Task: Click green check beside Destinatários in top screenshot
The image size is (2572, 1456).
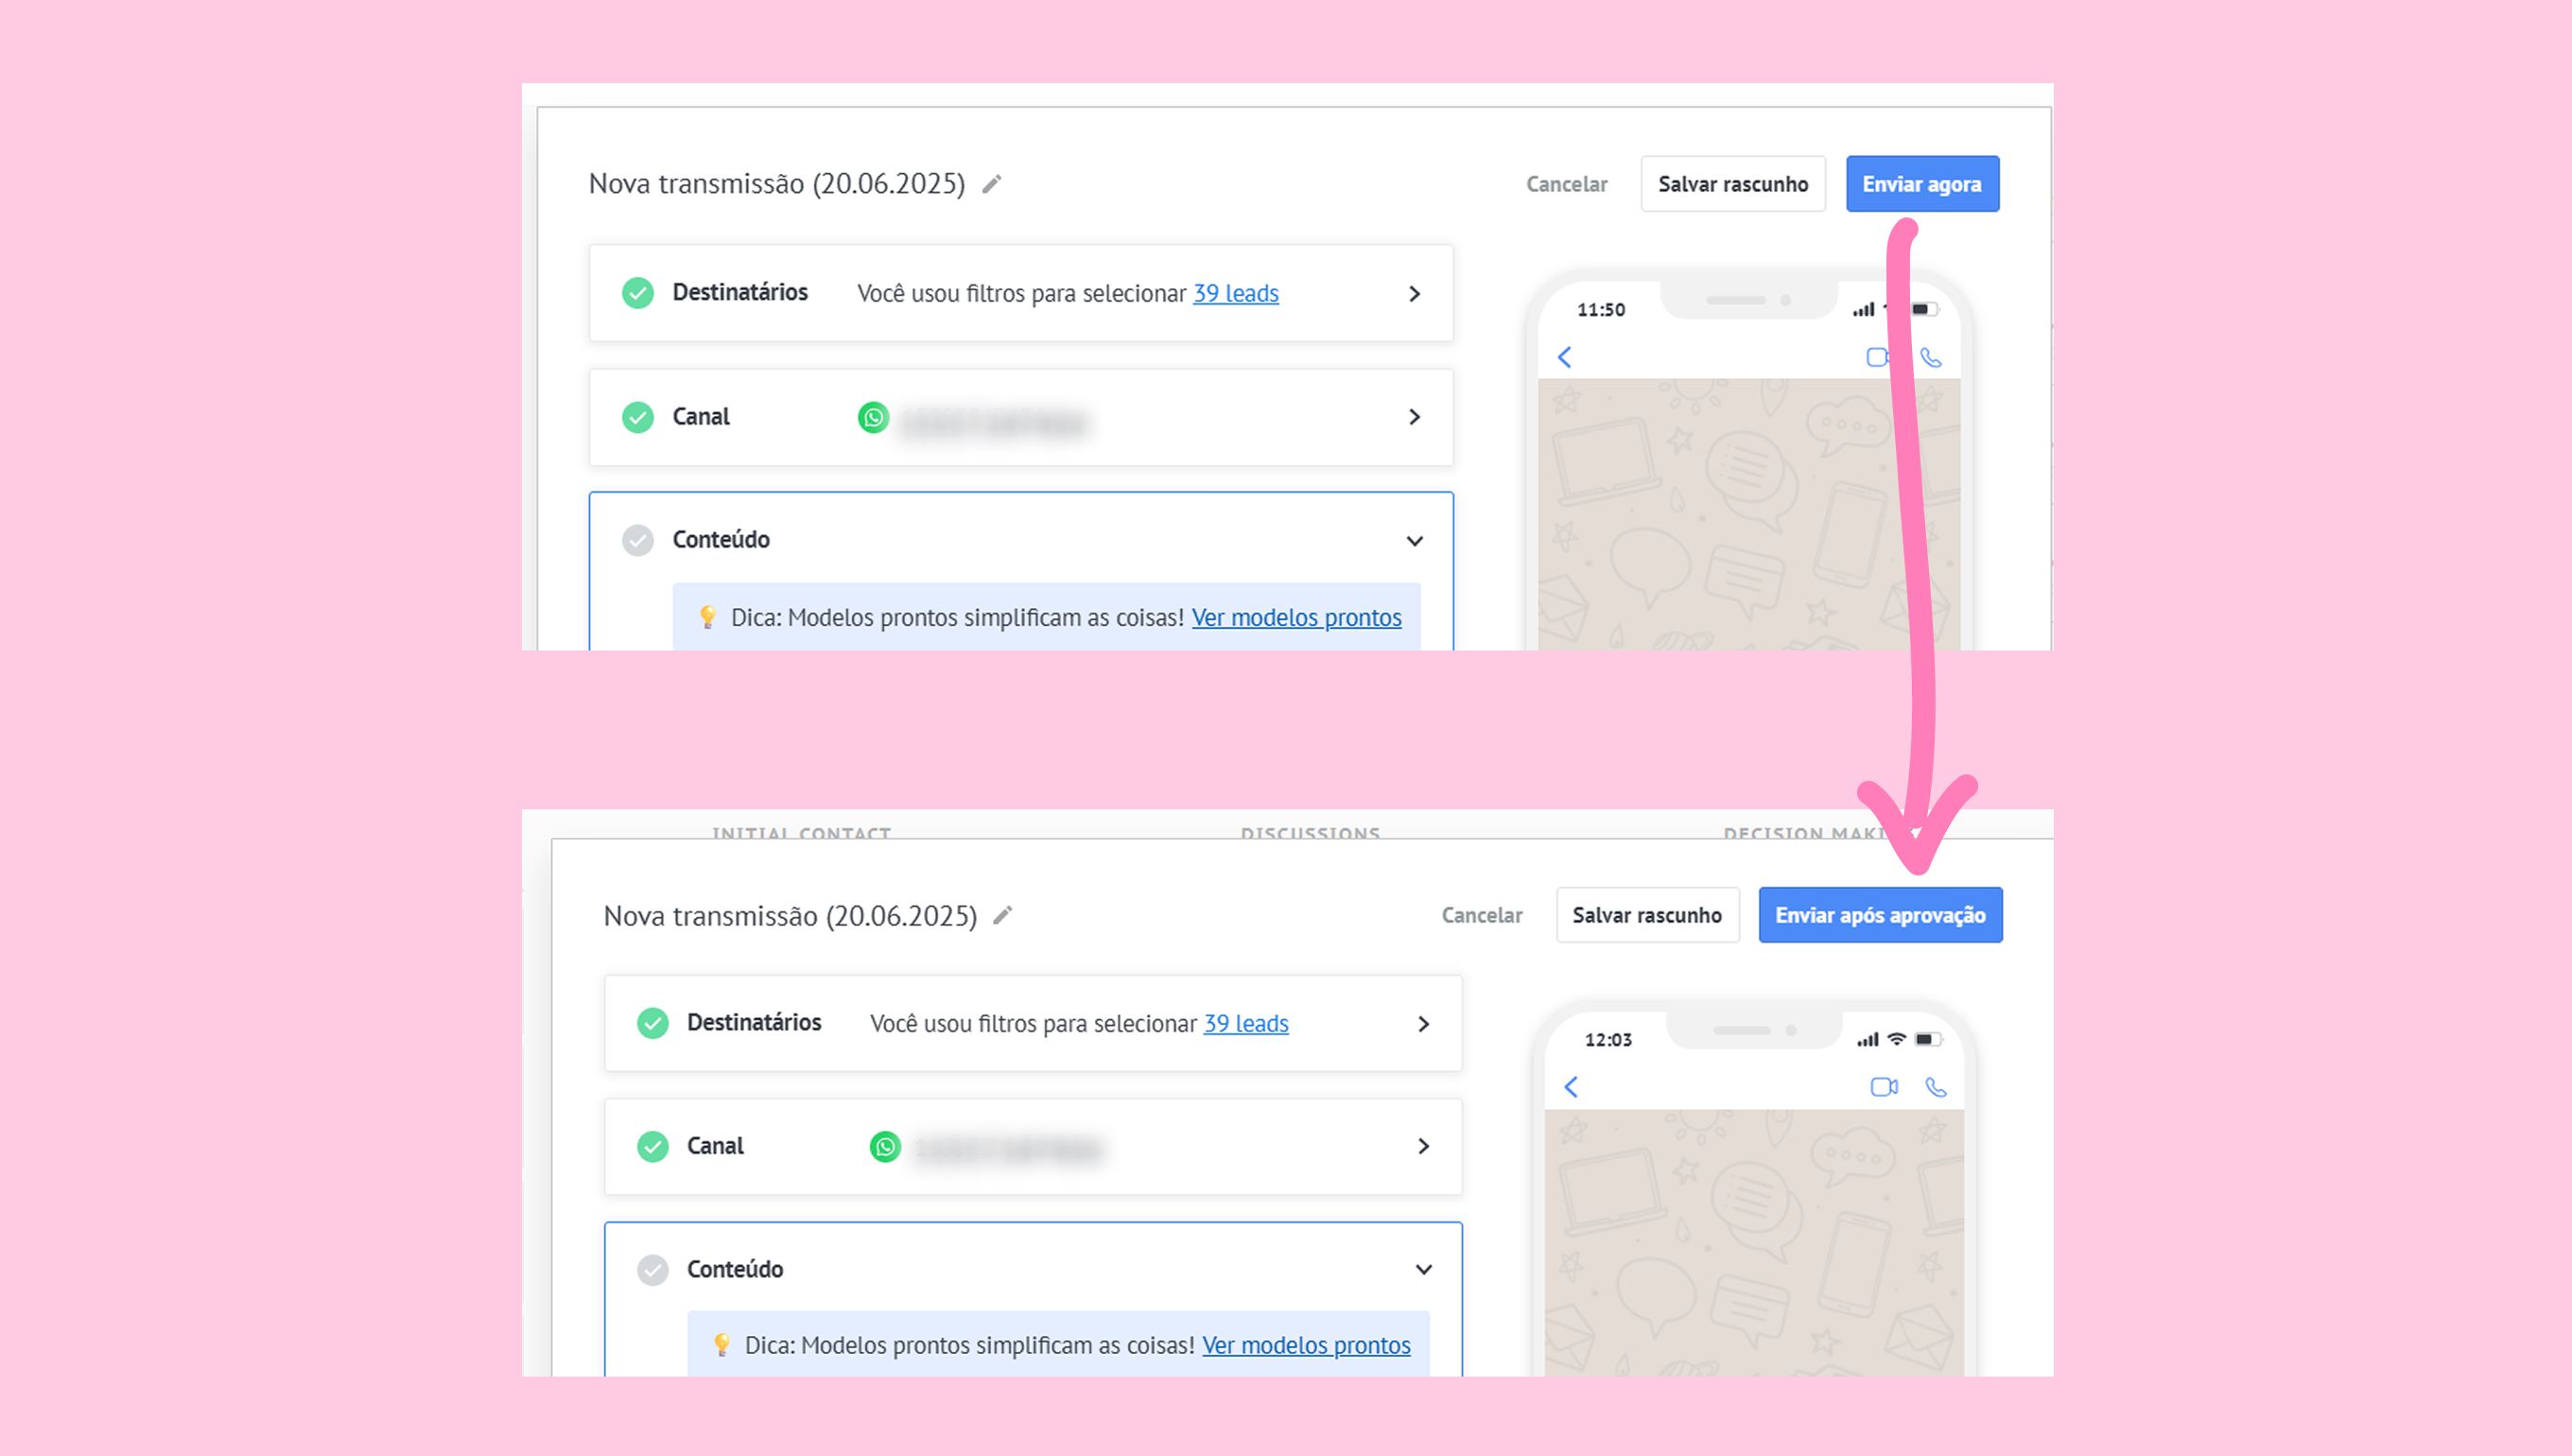Action: pyautogui.click(x=637, y=293)
